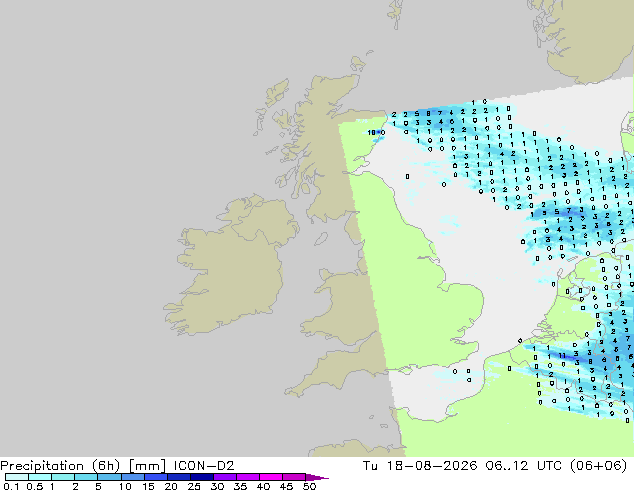Pick the 40–45 mm bright magenta swatch

point(270,477)
